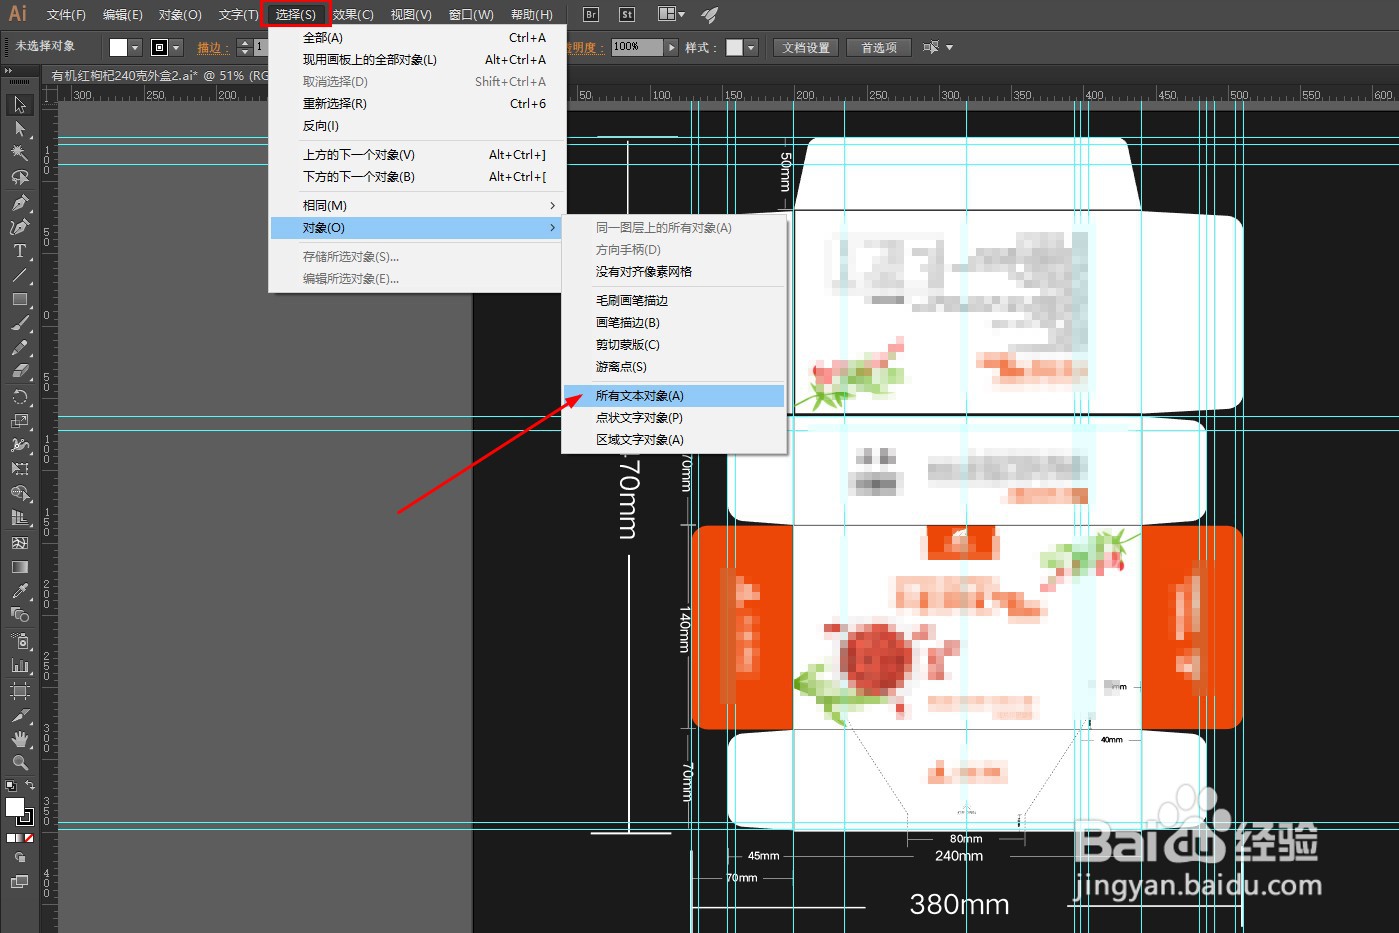Select the Curvature pen tool

[x=20, y=227]
